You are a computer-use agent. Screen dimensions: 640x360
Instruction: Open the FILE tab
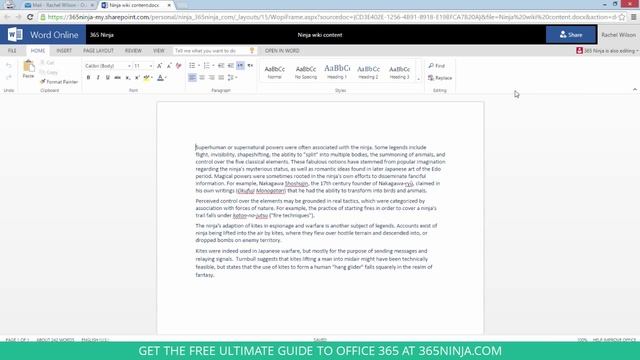12,51
